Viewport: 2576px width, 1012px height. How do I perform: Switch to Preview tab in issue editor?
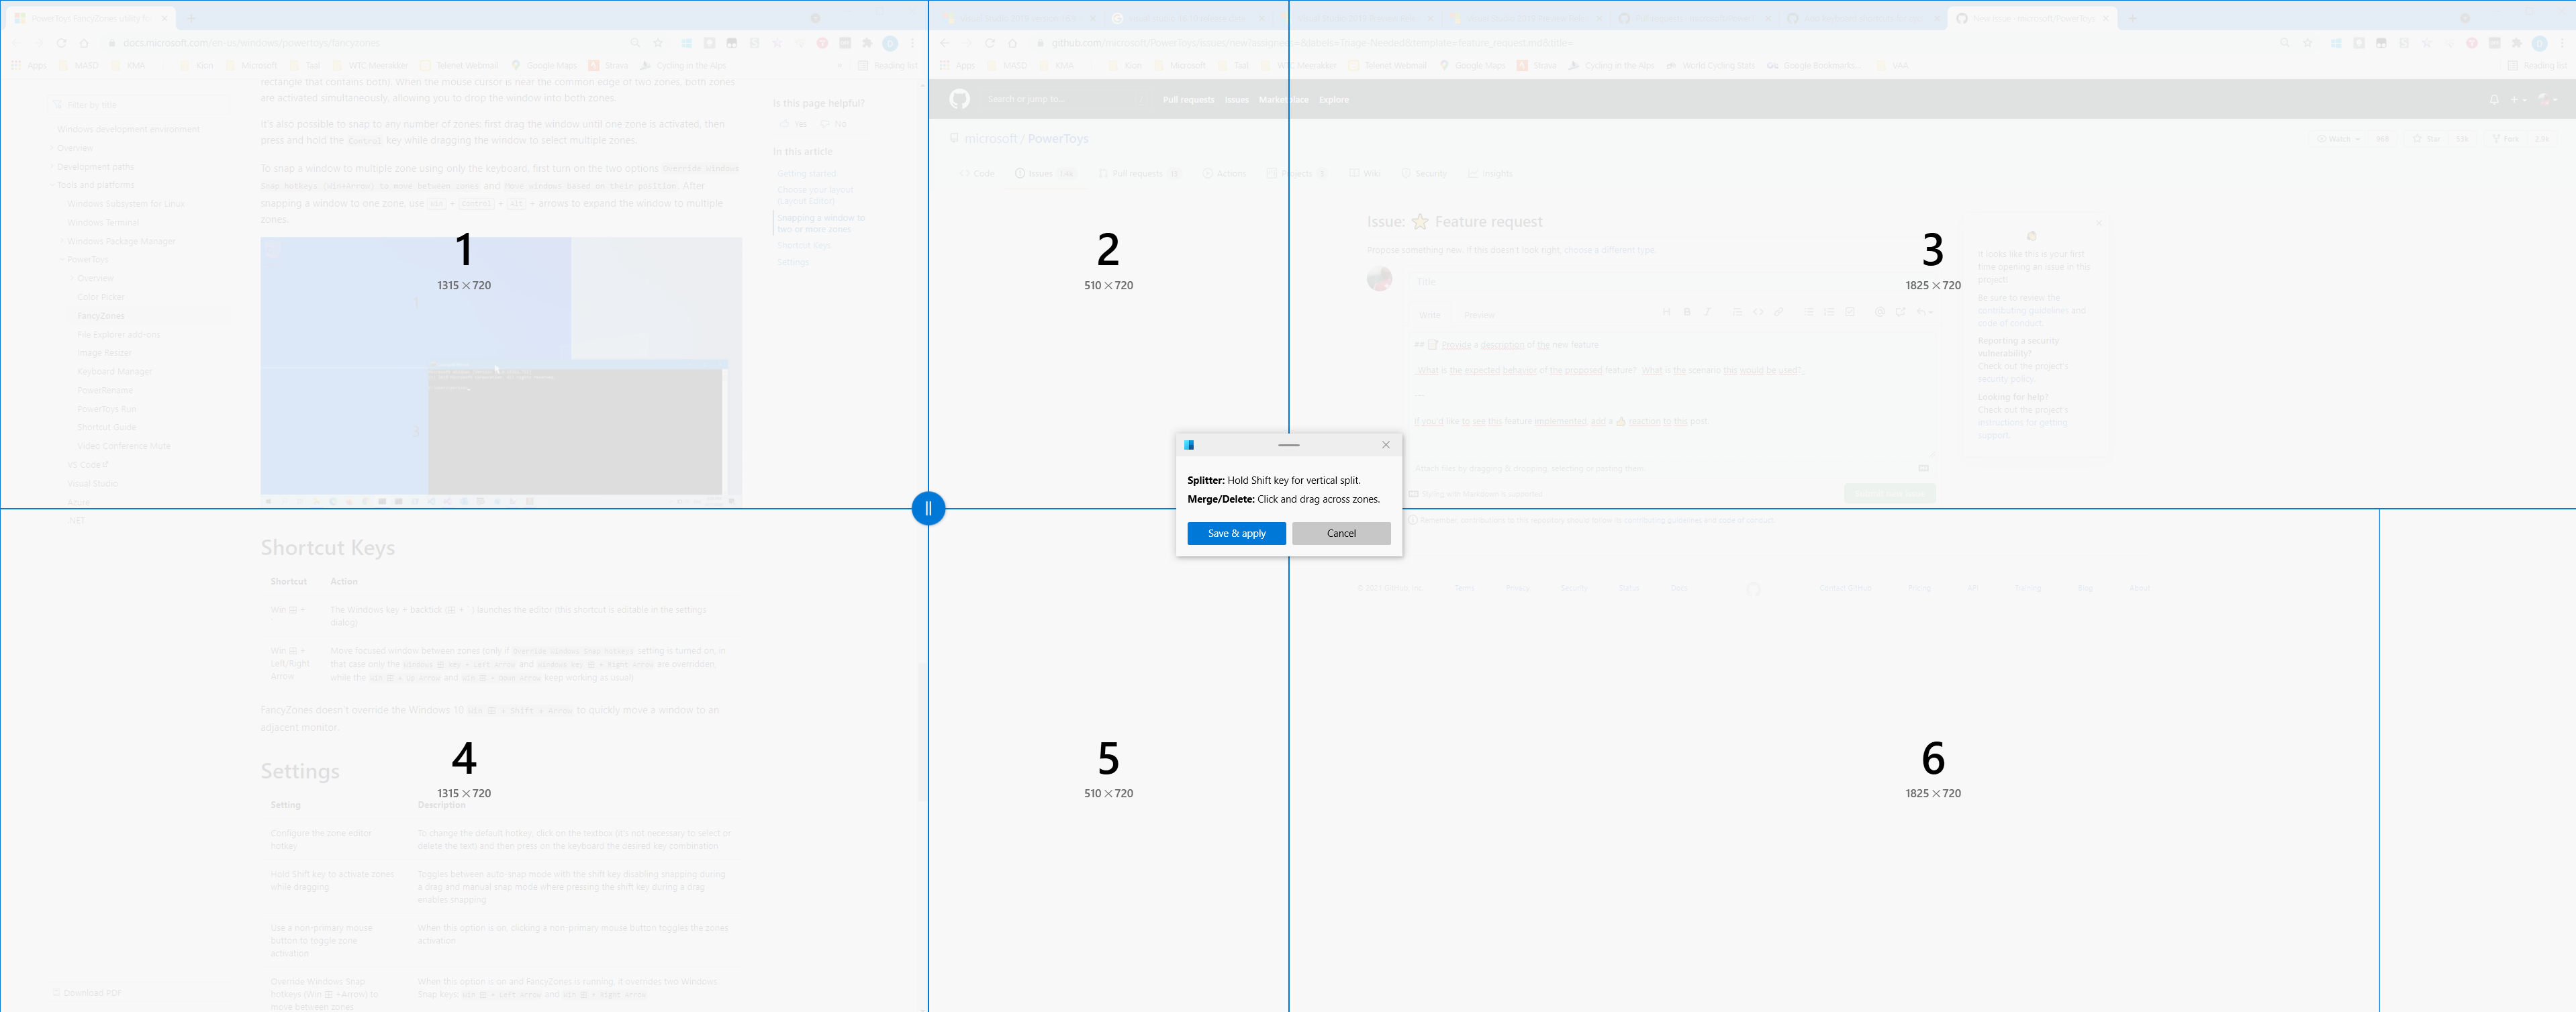tap(1478, 315)
